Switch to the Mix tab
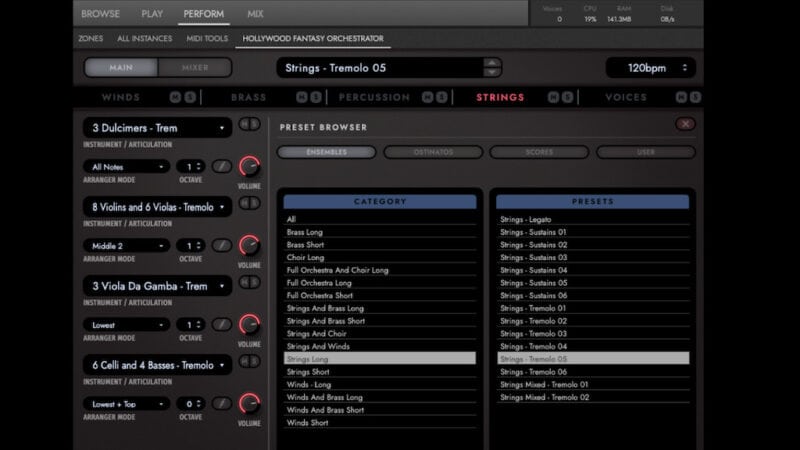Screen dimensions: 800x450 click(x=255, y=14)
